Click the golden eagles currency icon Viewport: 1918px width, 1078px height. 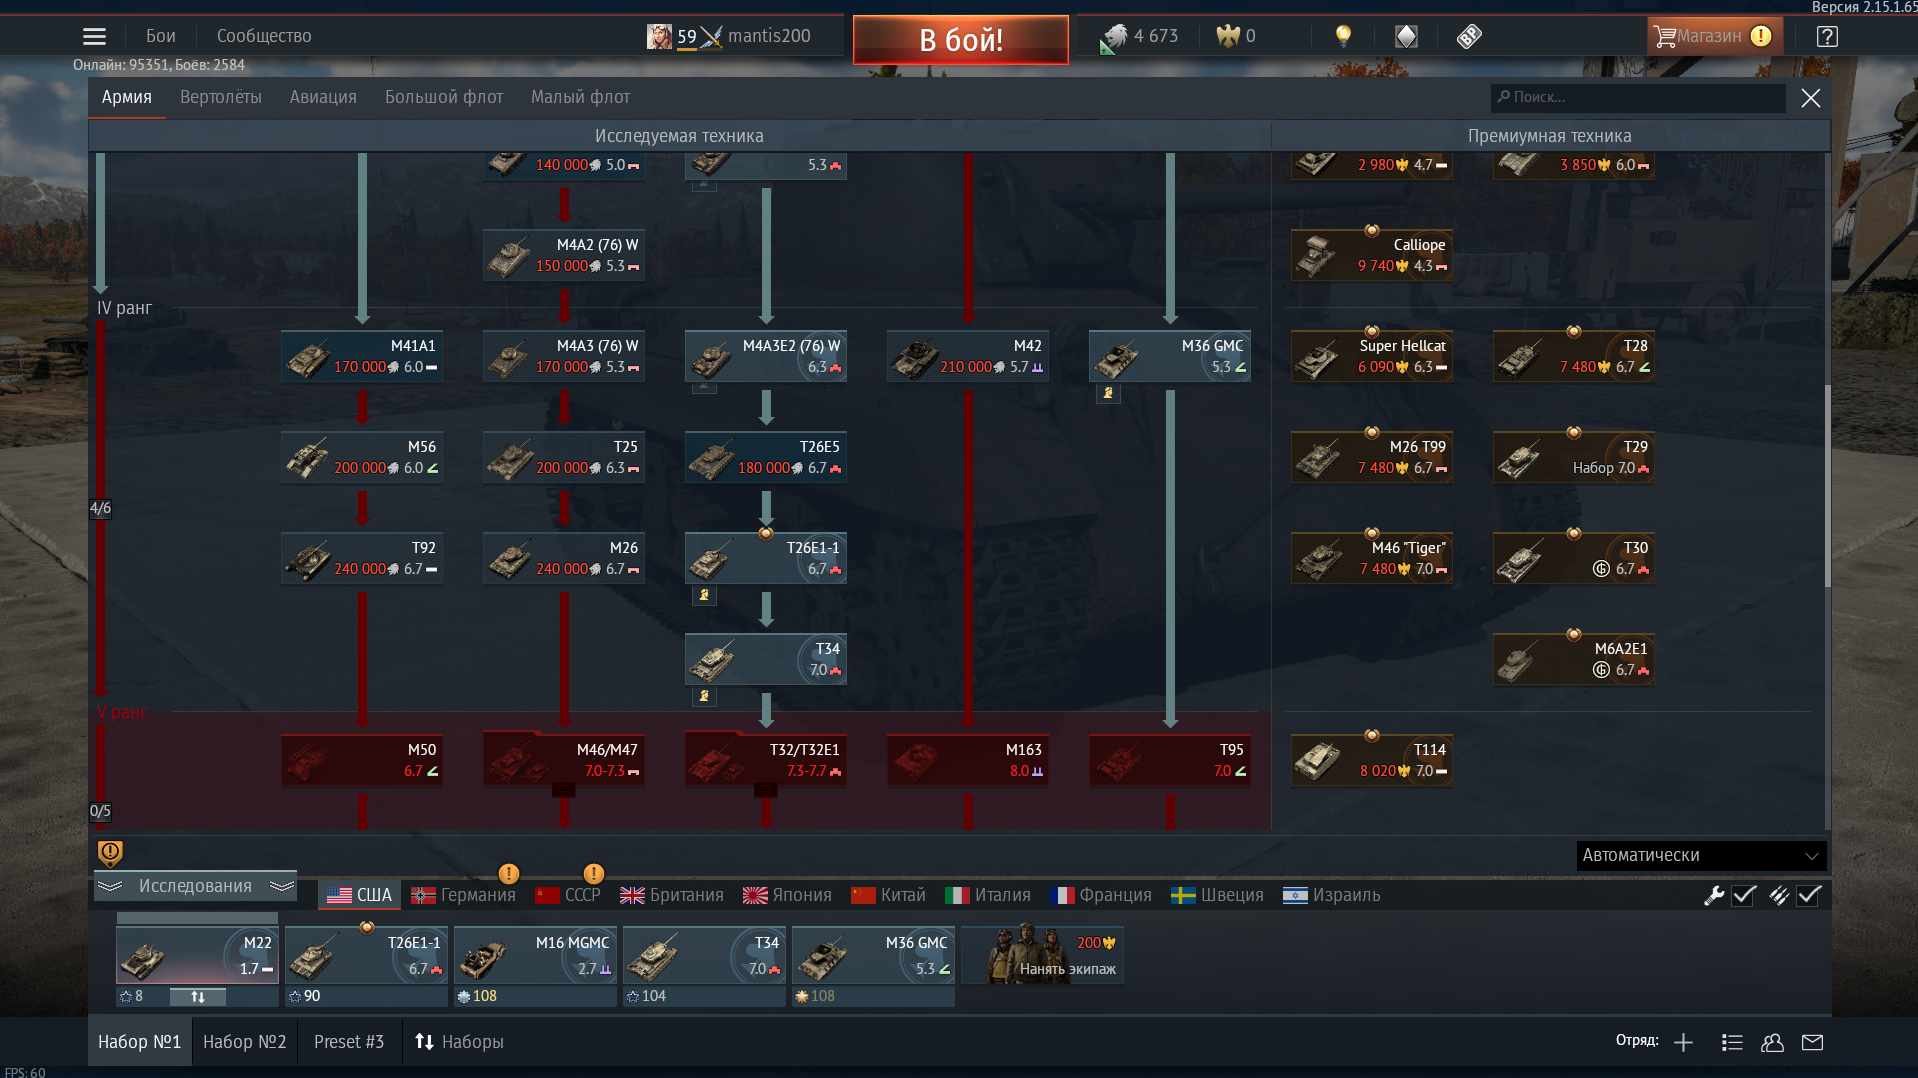[x=1227, y=36]
